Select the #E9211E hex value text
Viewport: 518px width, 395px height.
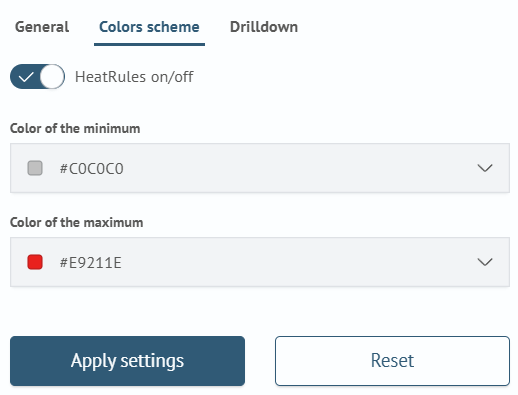coord(90,263)
